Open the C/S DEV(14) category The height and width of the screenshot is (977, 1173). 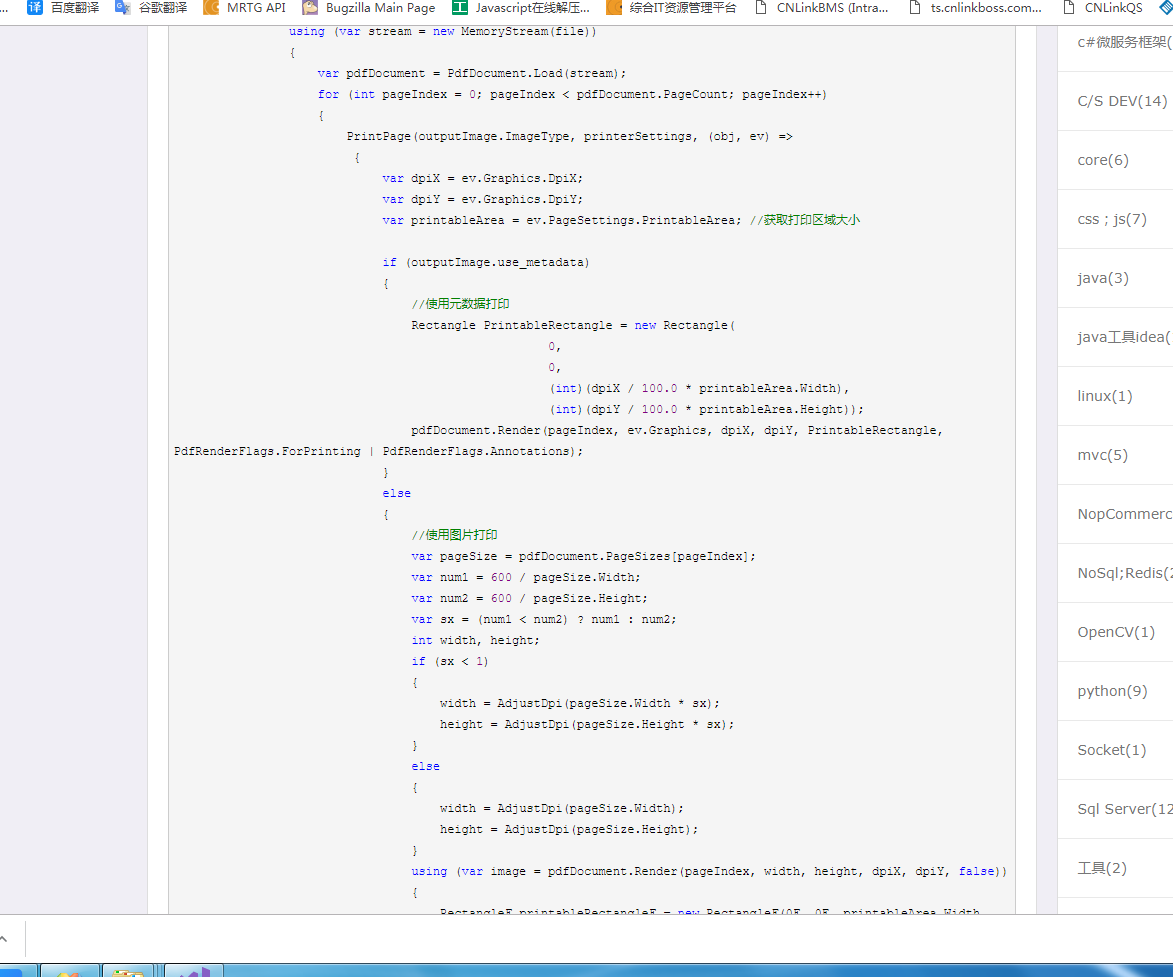[x=1122, y=101]
